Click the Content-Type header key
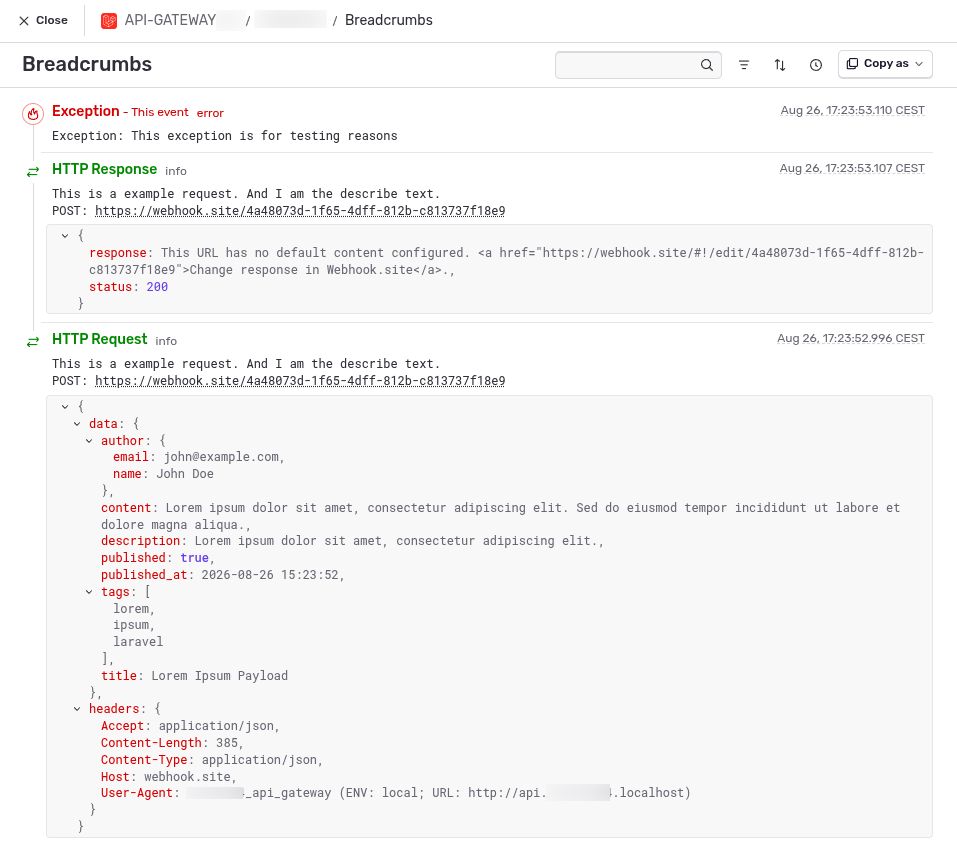 click(x=144, y=760)
